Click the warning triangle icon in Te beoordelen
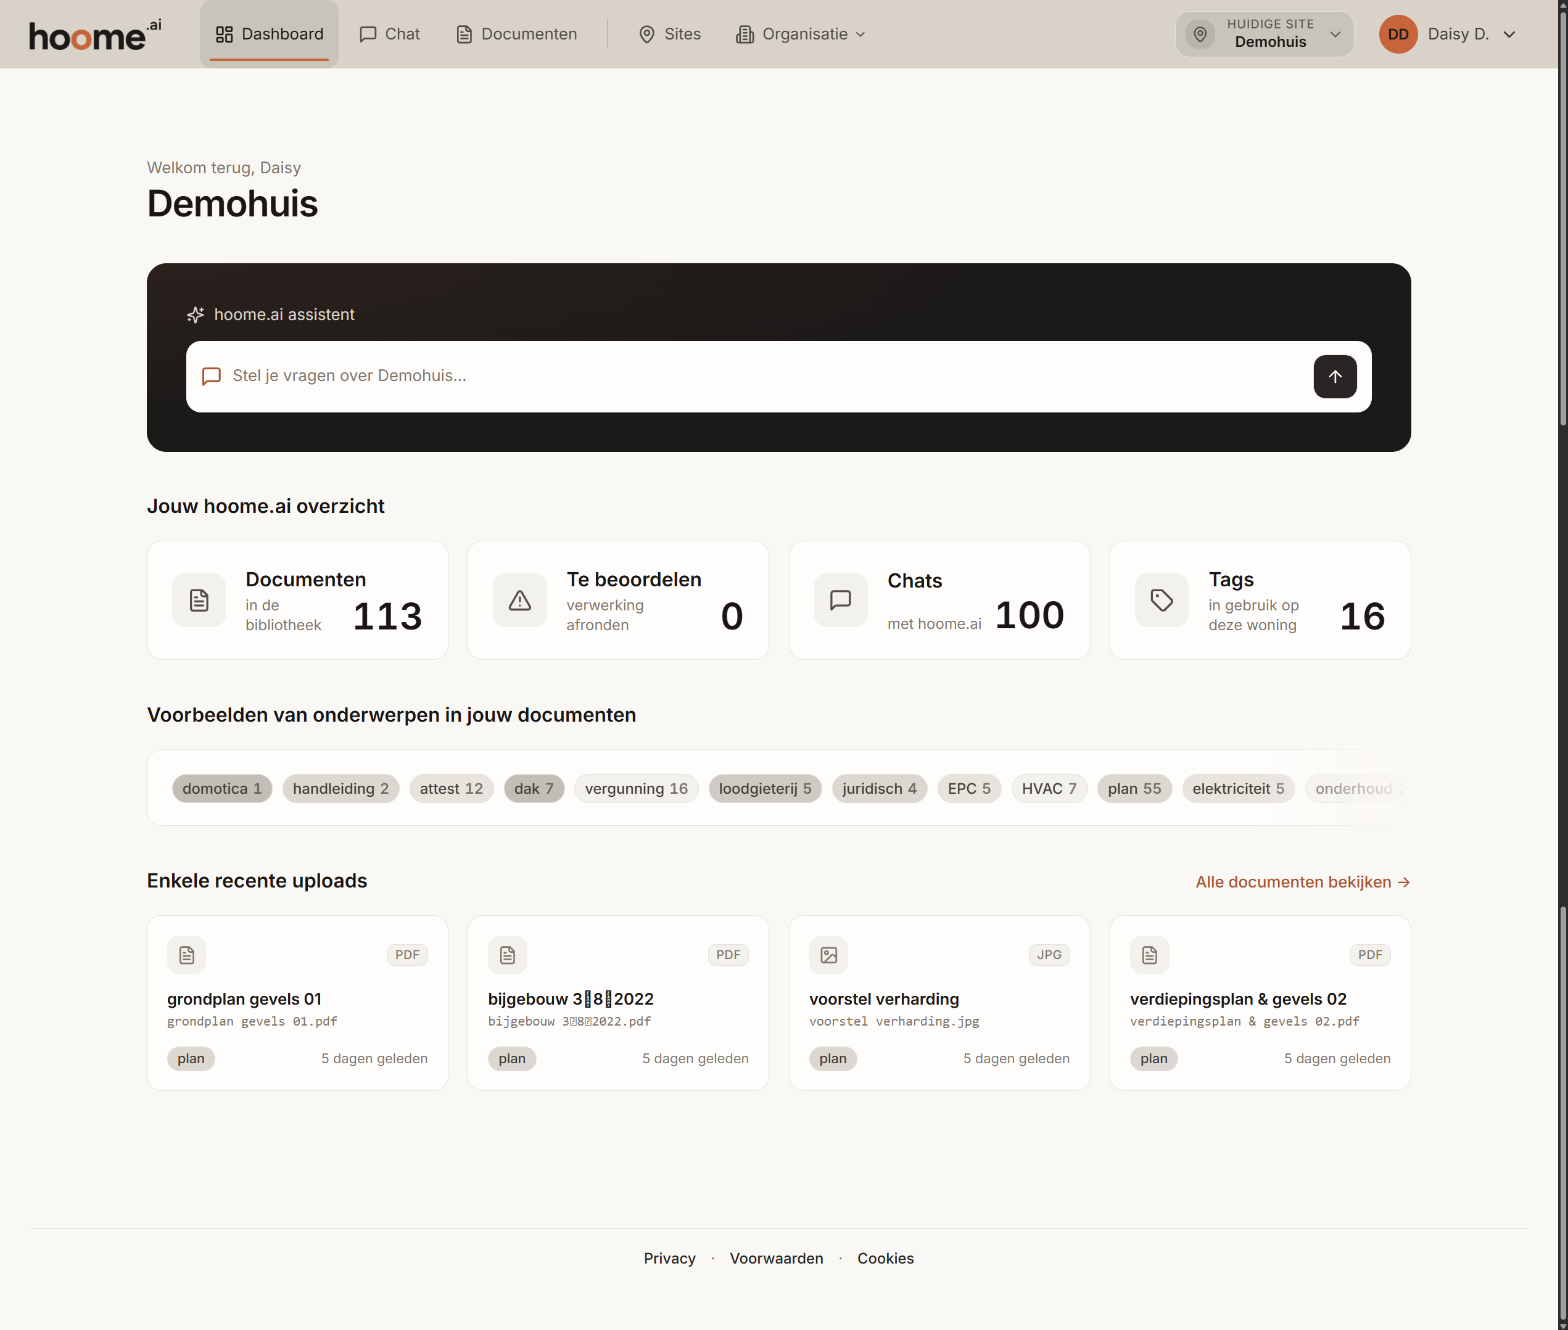The image size is (1568, 1330). coord(520,600)
